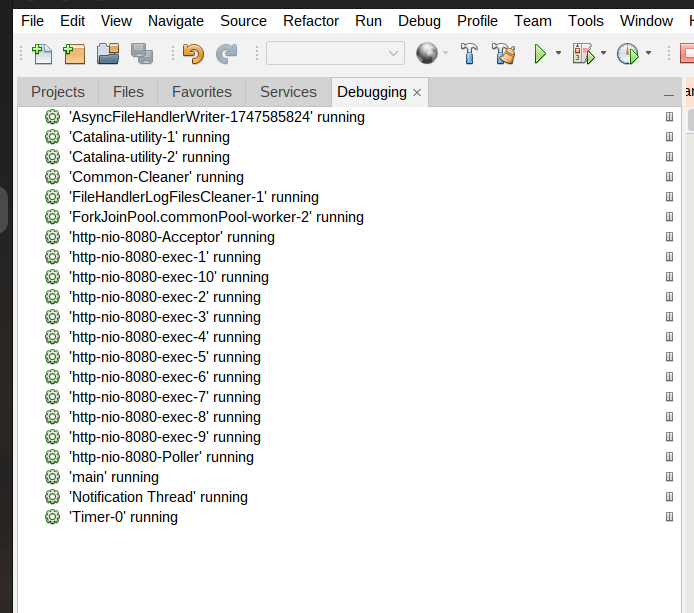
Task: Click the New Project toolbar icon
Action: [x=74, y=54]
